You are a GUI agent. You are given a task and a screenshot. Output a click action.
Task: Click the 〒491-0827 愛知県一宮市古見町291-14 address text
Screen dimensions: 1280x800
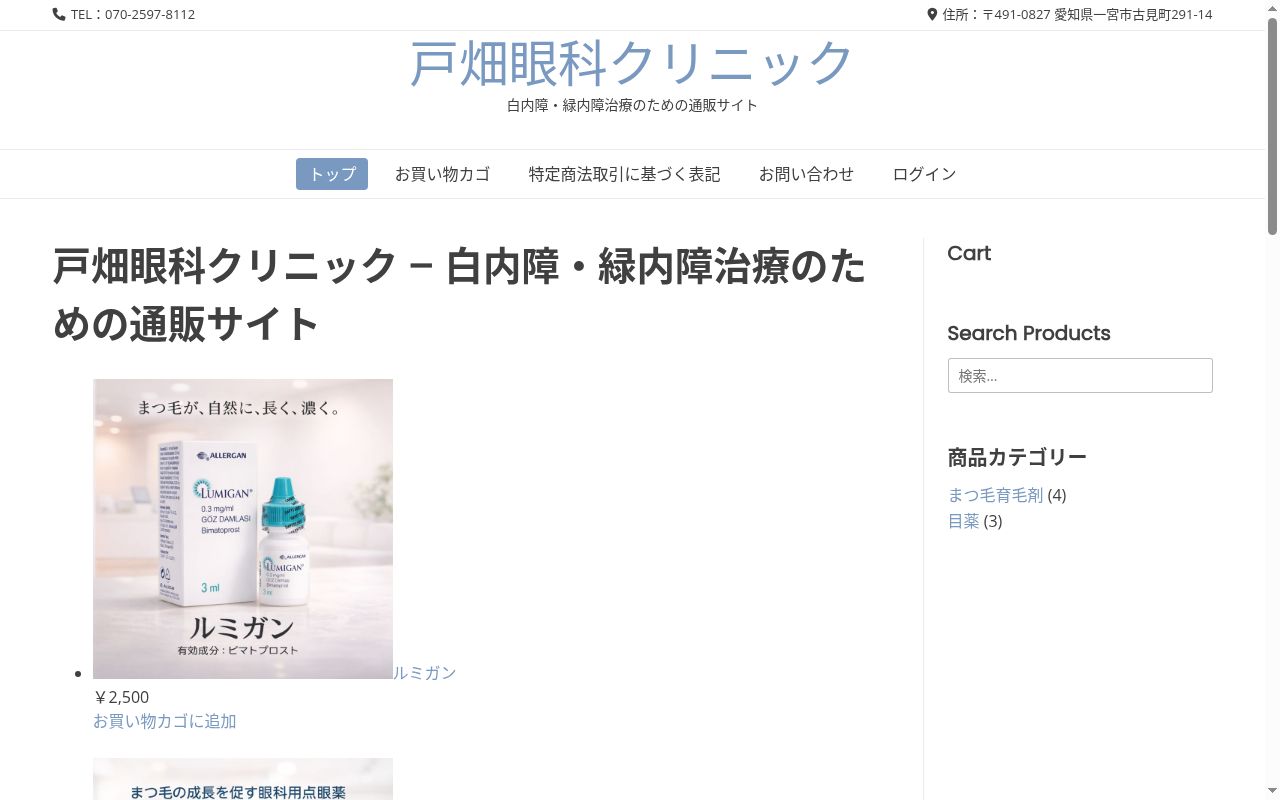(1098, 15)
